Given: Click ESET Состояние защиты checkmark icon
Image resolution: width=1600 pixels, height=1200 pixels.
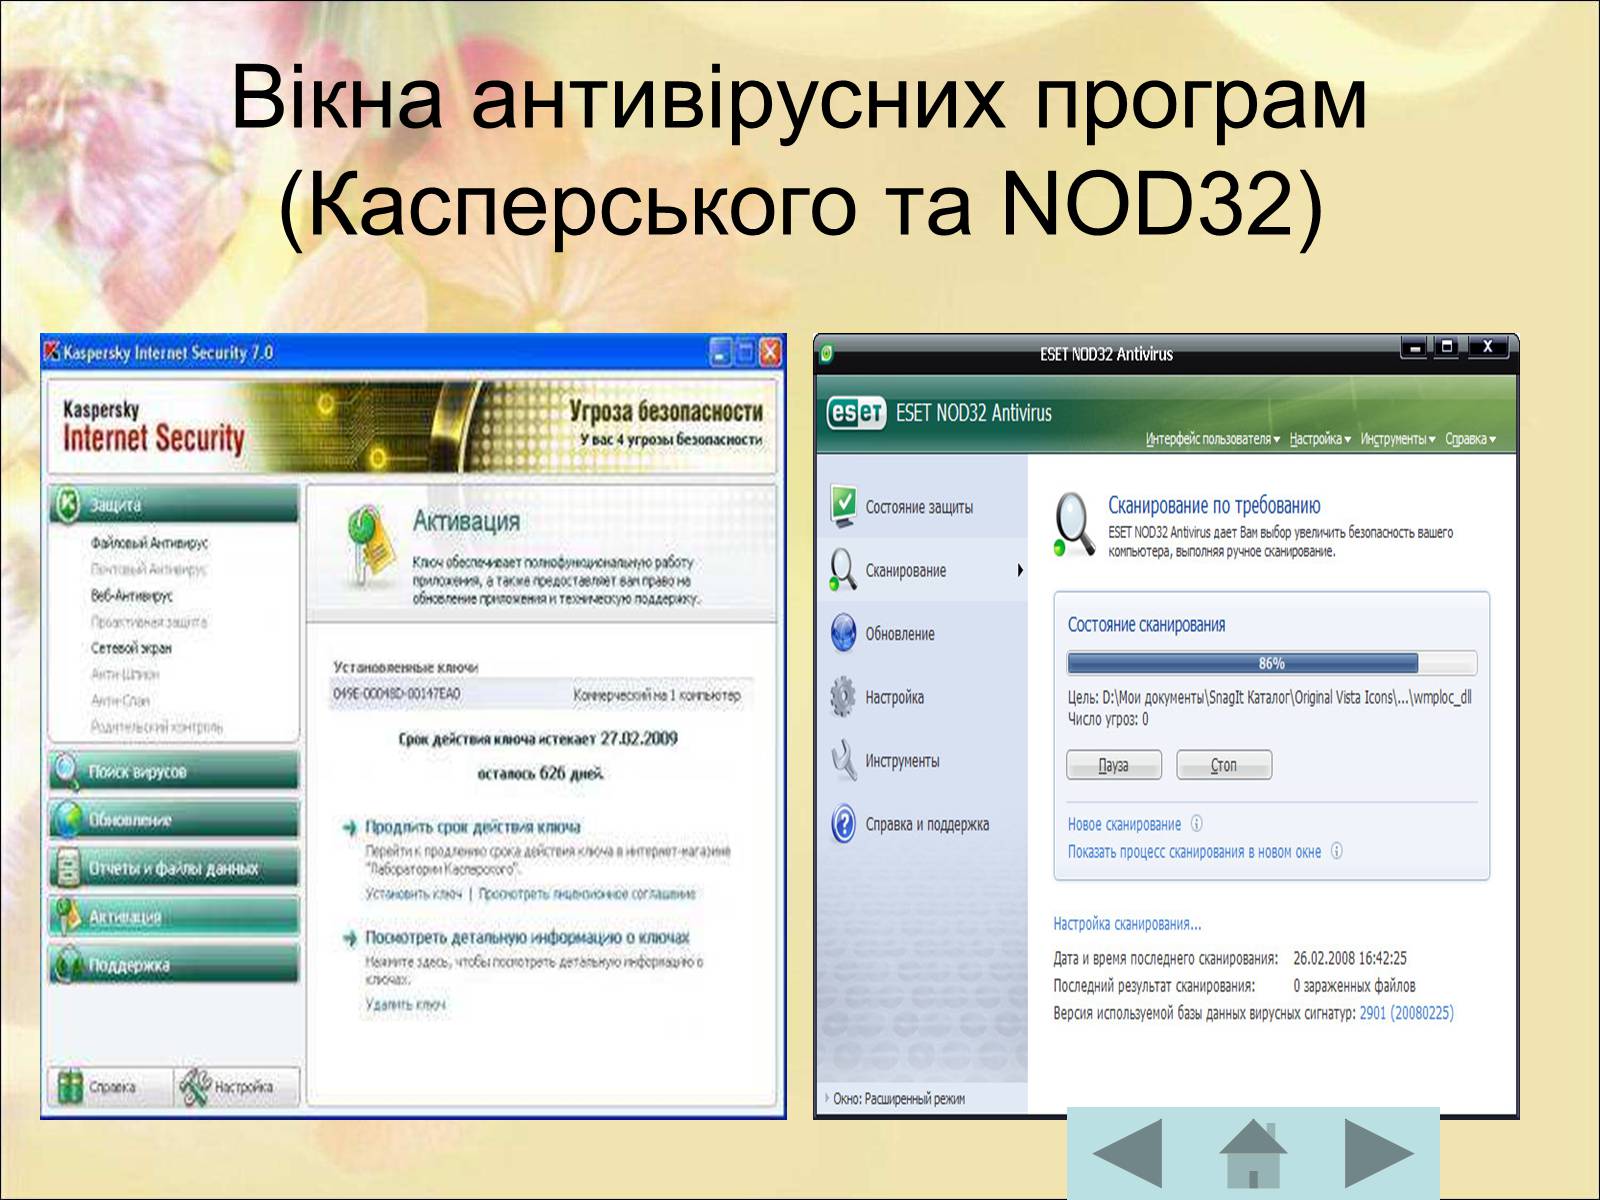Looking at the screenshot, I should point(843,506).
